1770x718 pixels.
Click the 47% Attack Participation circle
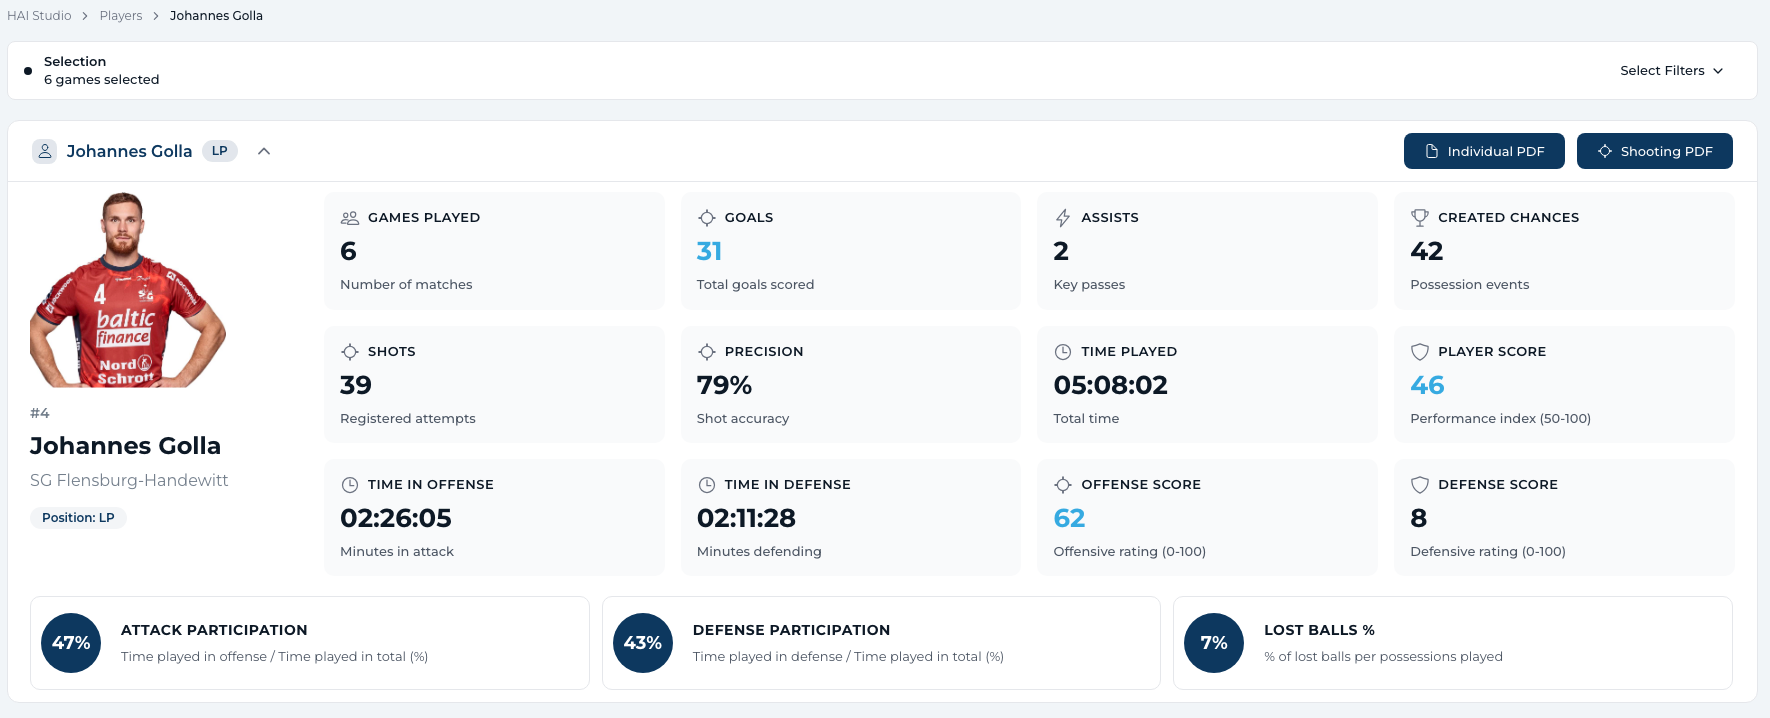(x=71, y=643)
